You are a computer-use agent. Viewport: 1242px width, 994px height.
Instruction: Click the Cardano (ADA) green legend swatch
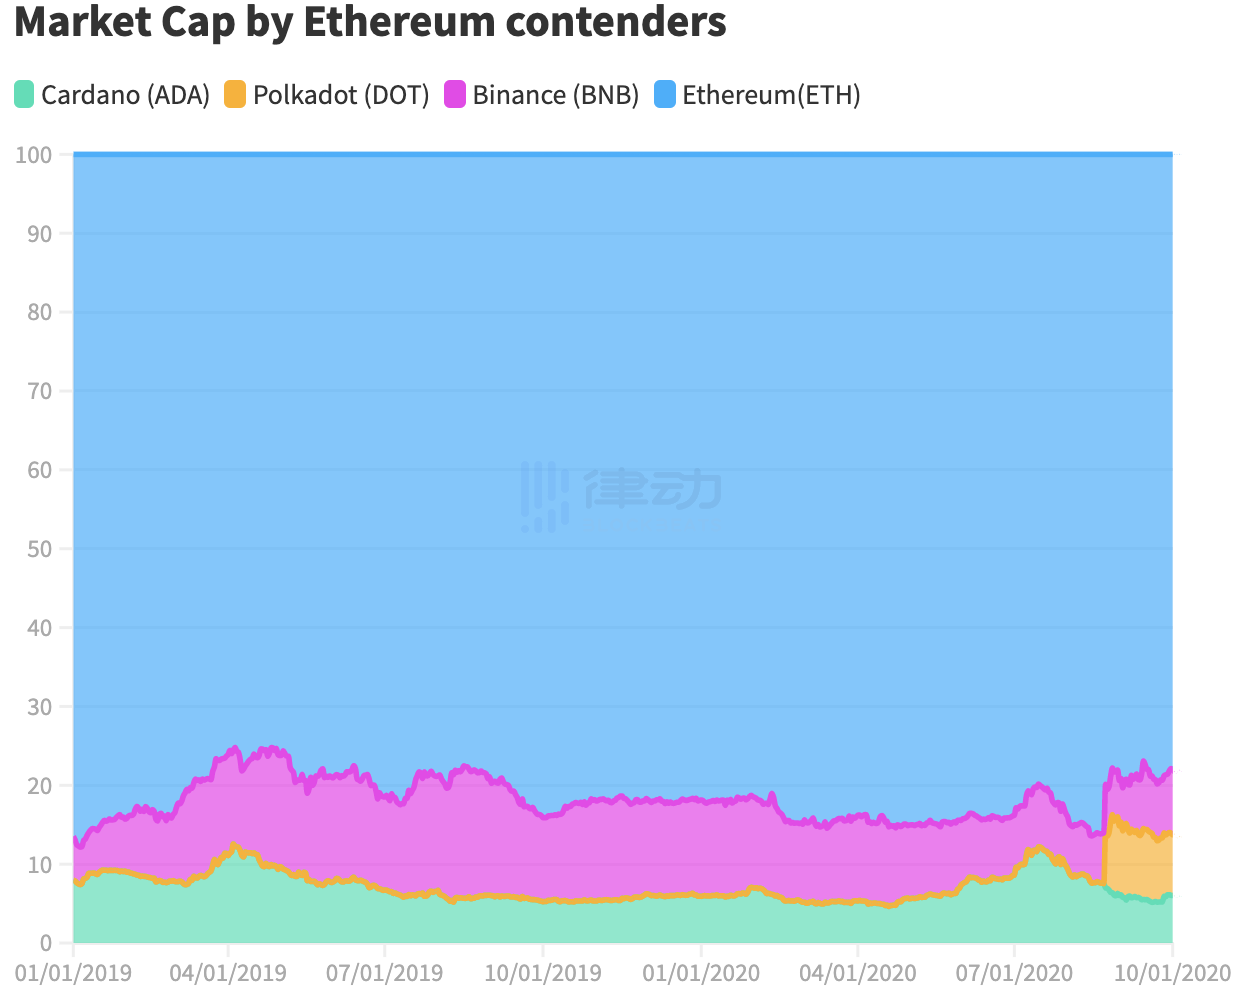(x=25, y=95)
